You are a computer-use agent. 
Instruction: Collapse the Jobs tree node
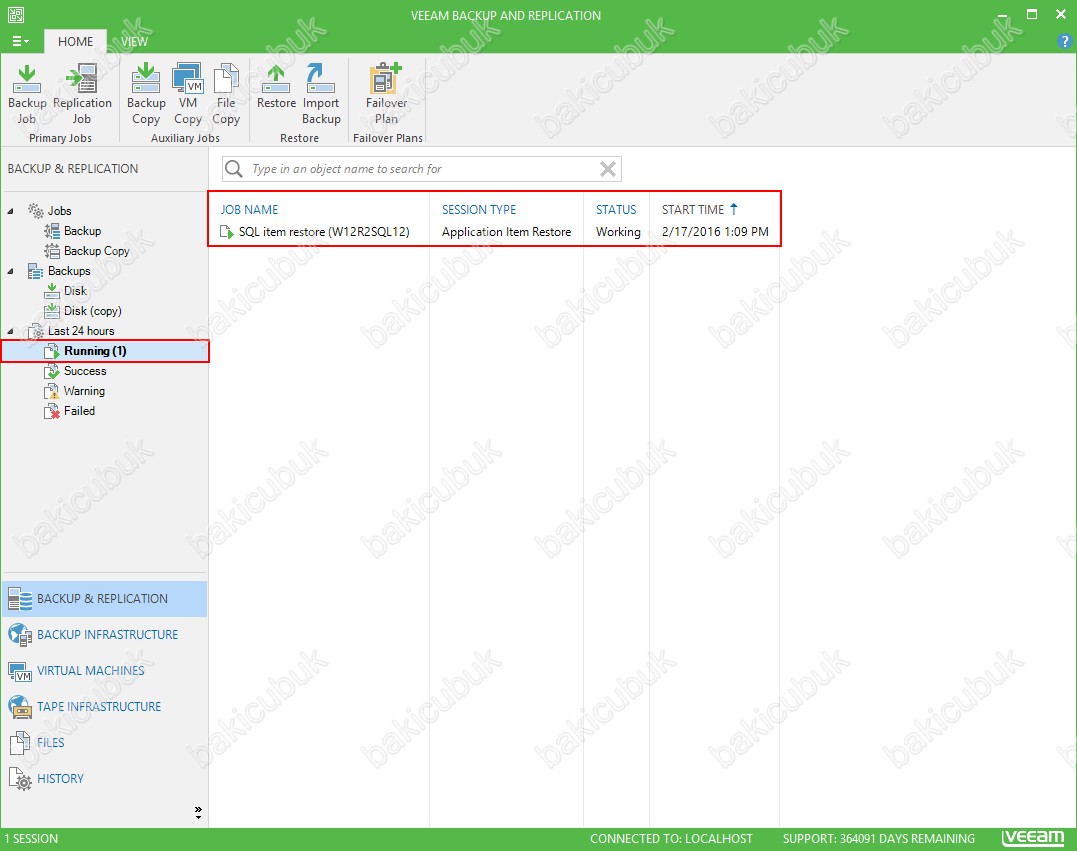coord(10,211)
